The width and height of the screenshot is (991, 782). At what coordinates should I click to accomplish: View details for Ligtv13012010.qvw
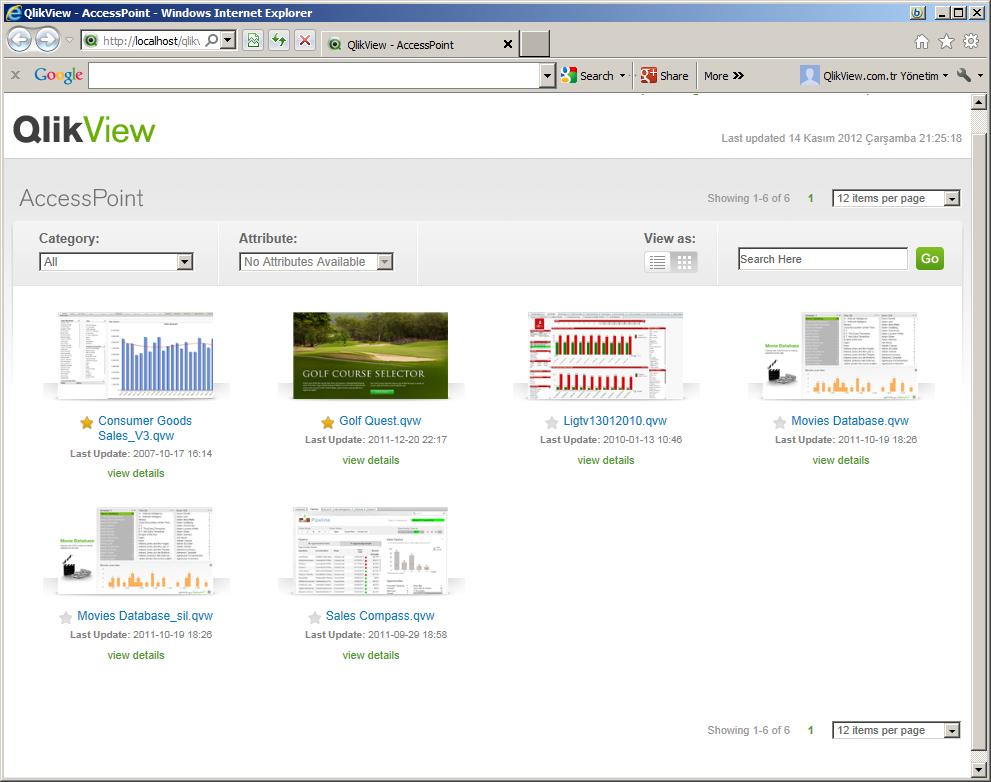pos(606,460)
